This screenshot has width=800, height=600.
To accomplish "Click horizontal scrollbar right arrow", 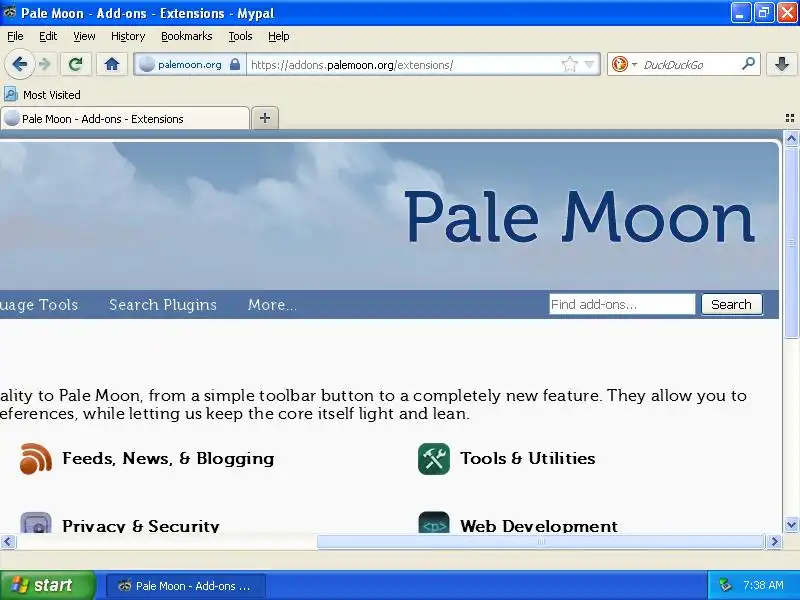I will coord(774,541).
